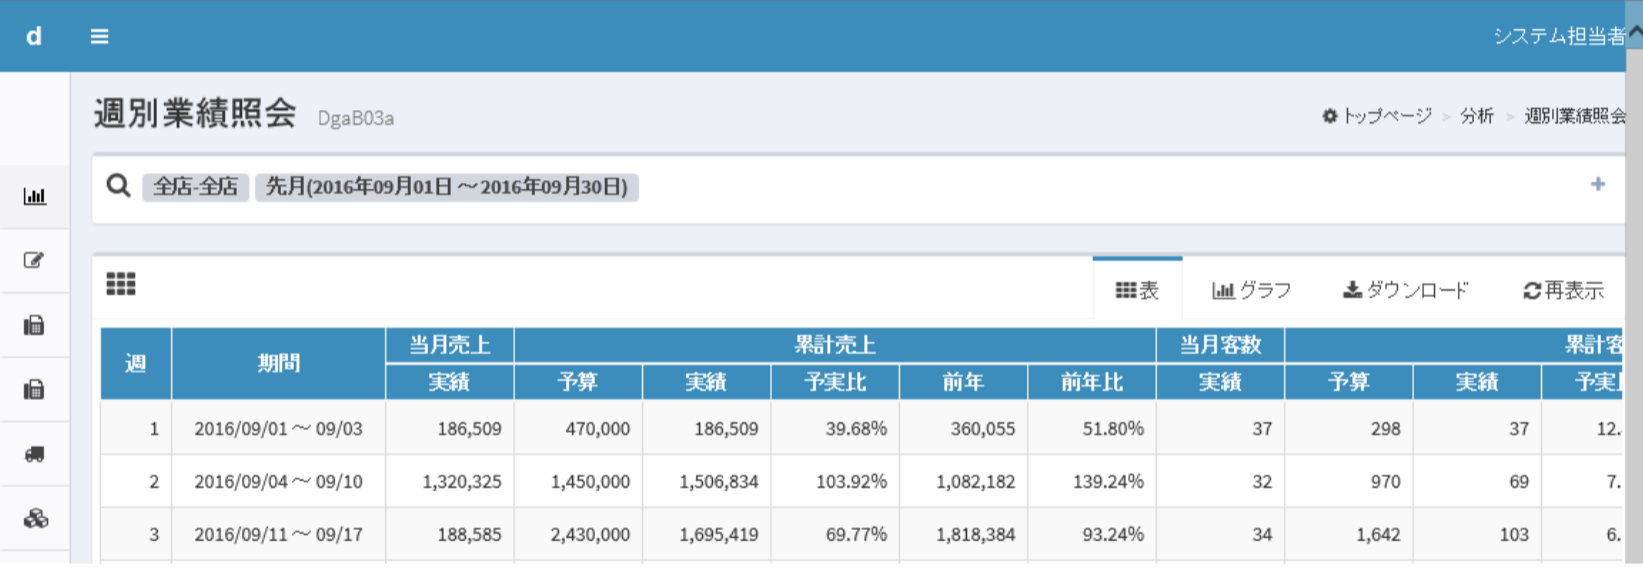This screenshot has height=573, width=1643.
Task: Open the cubes sidebar icon
Action: click(35, 518)
